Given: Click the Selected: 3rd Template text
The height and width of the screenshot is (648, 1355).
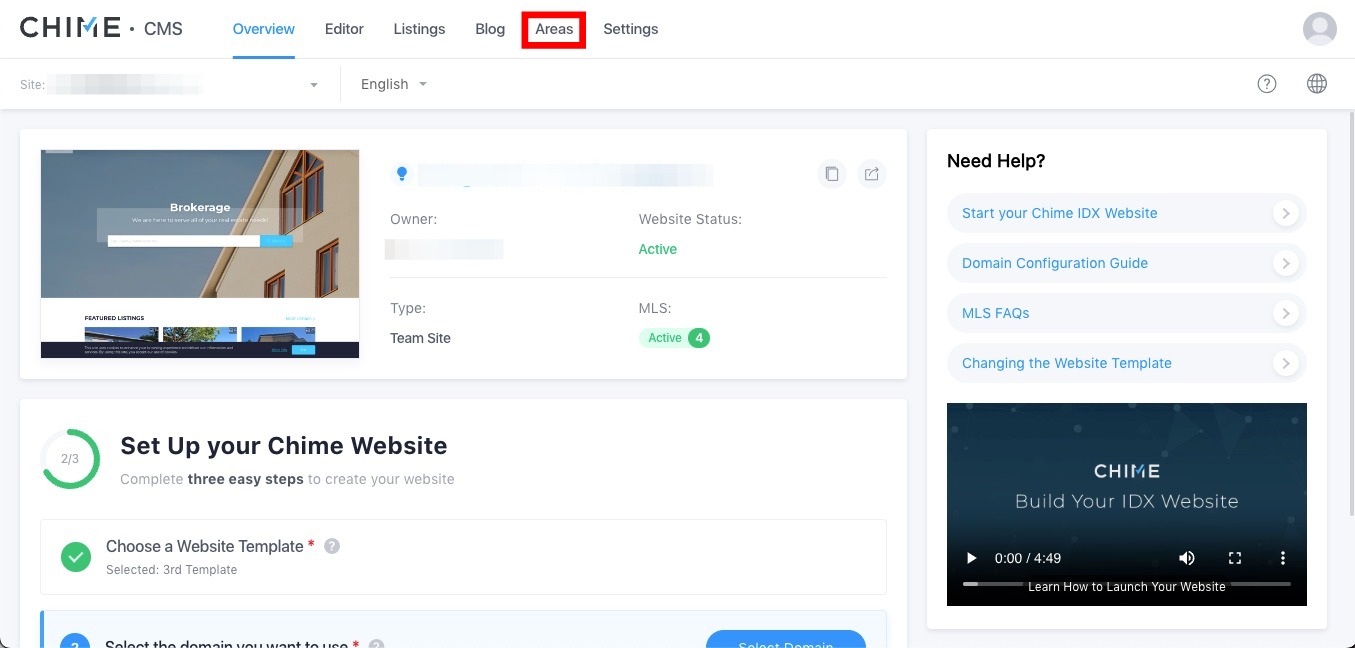Looking at the screenshot, I should click(172, 570).
